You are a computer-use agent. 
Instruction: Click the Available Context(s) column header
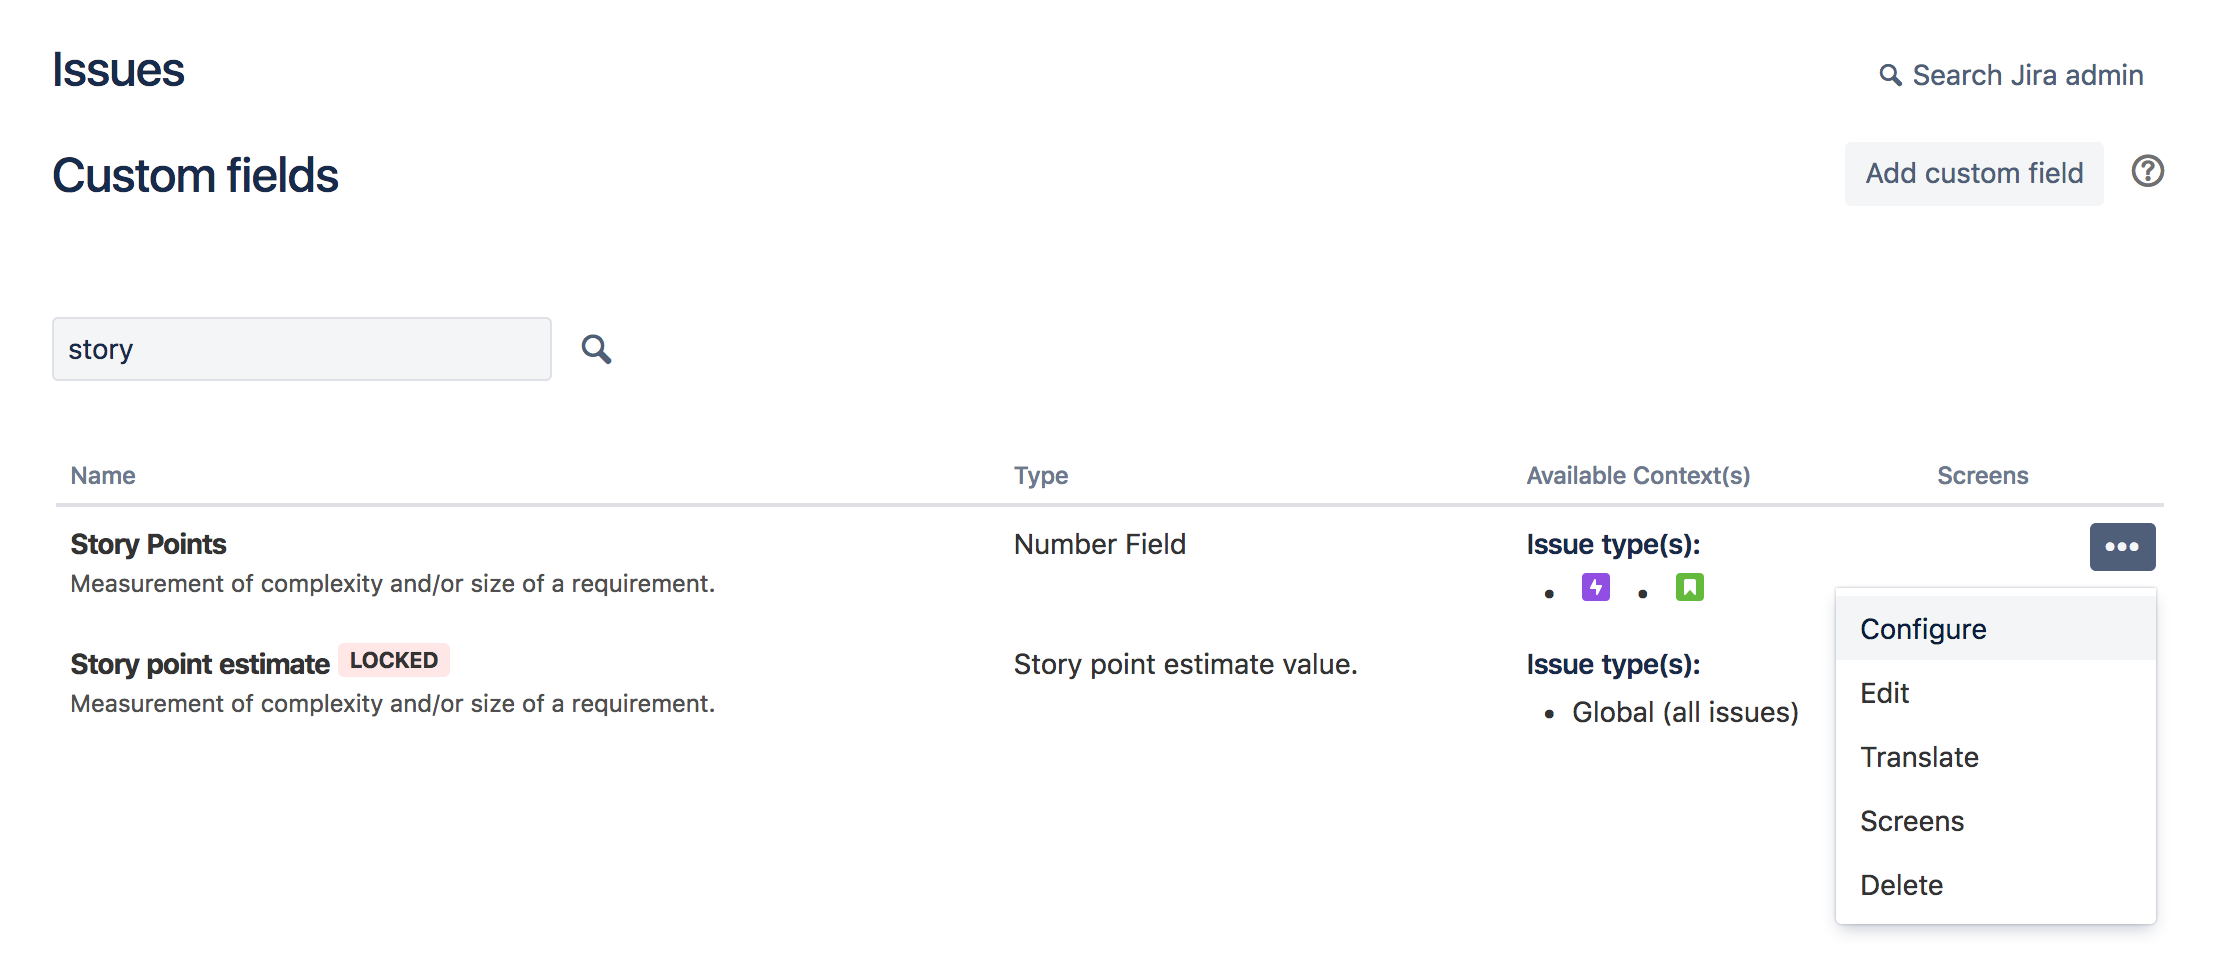click(x=1637, y=475)
